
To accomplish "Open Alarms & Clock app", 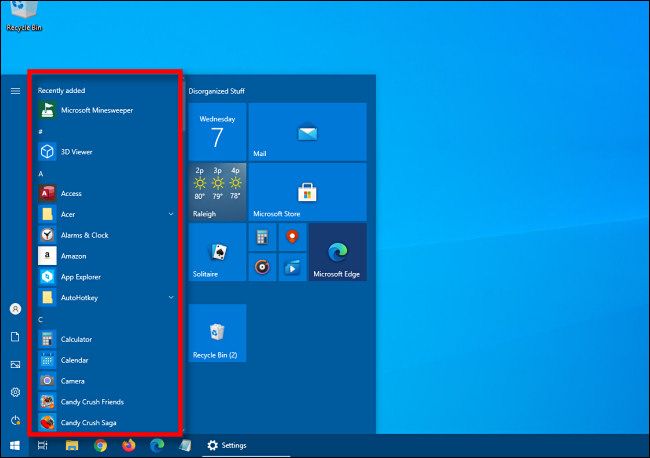I will [x=106, y=235].
